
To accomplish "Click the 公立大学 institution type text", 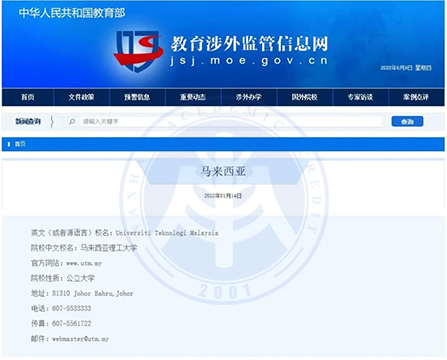I will coord(80,278).
